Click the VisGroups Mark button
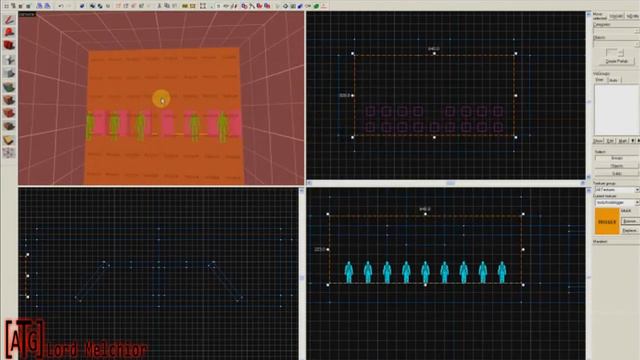Screen dimensions: 640x360 pyautogui.click(x=622, y=140)
